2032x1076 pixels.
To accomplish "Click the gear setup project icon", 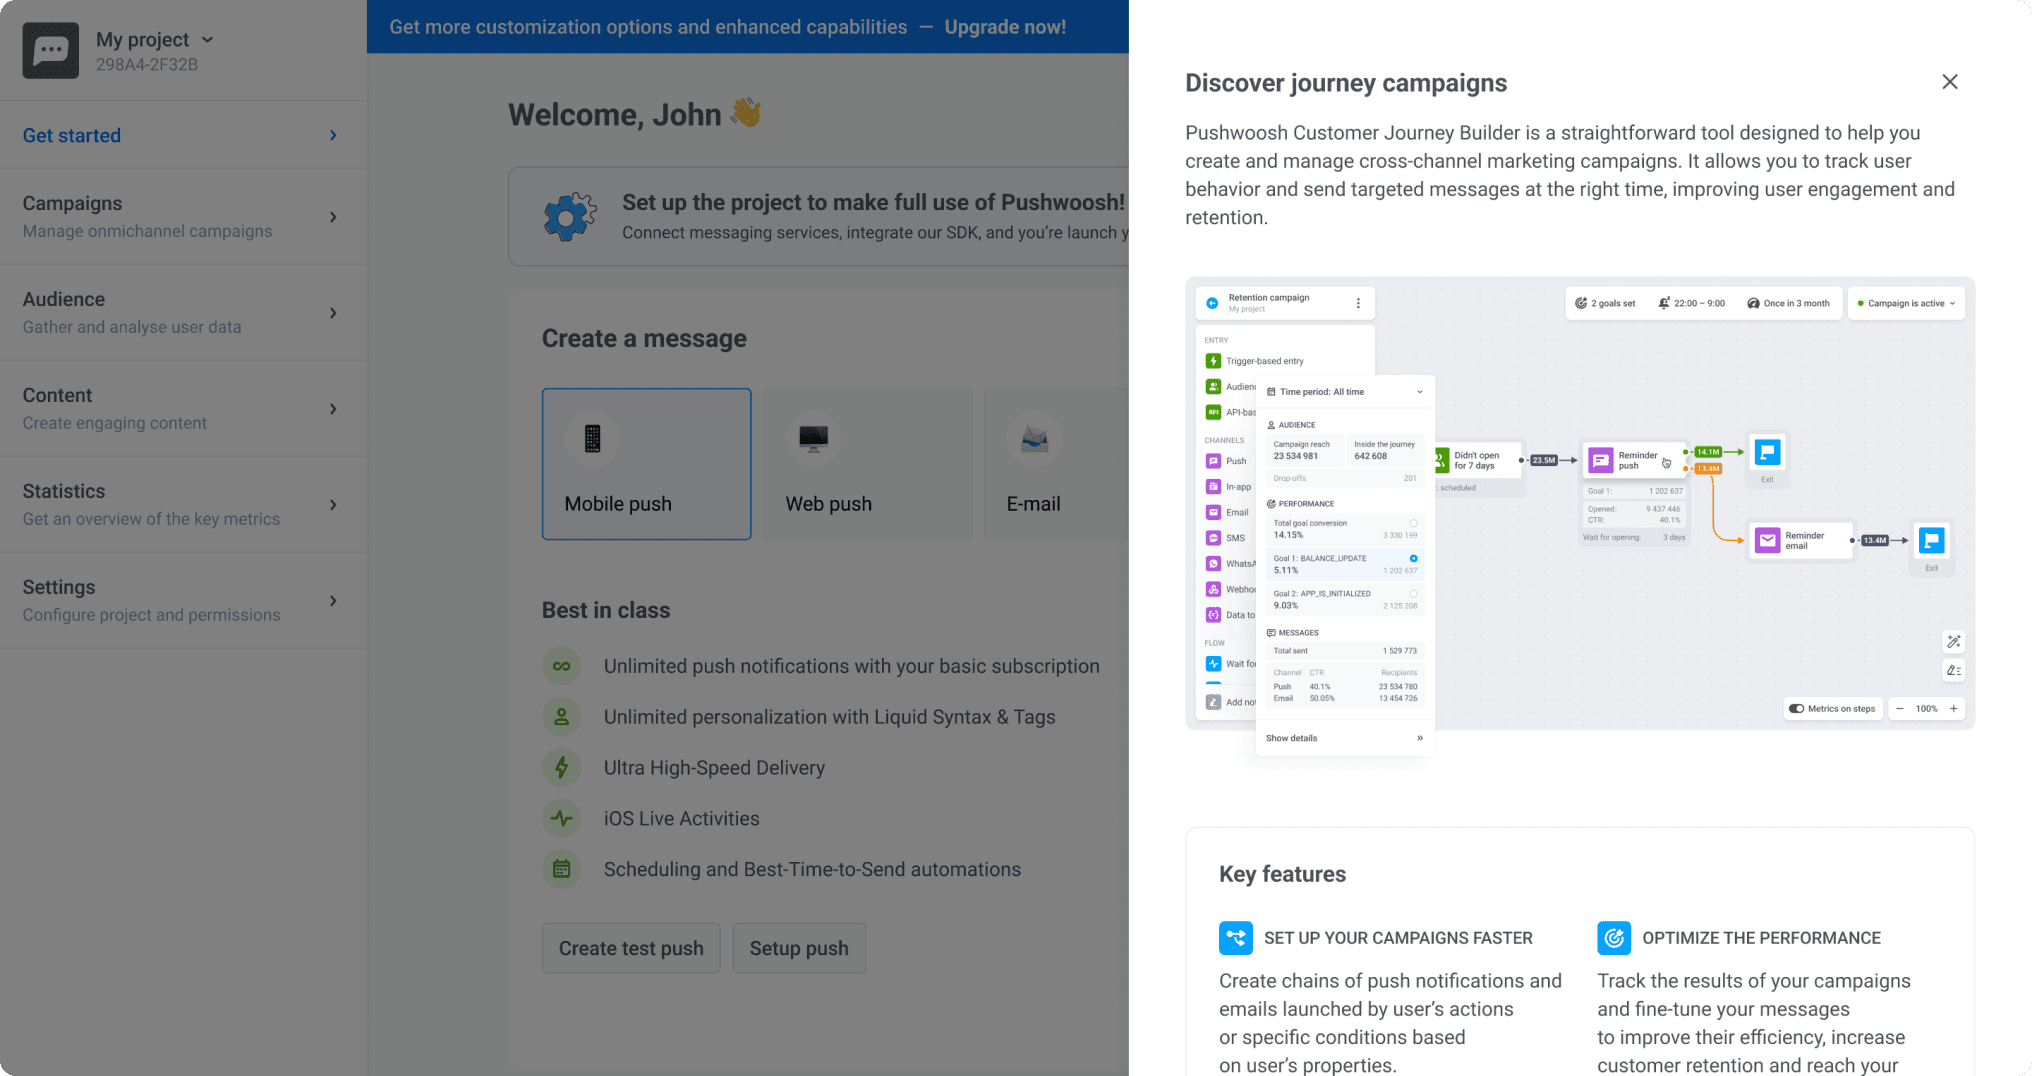I will 570,216.
